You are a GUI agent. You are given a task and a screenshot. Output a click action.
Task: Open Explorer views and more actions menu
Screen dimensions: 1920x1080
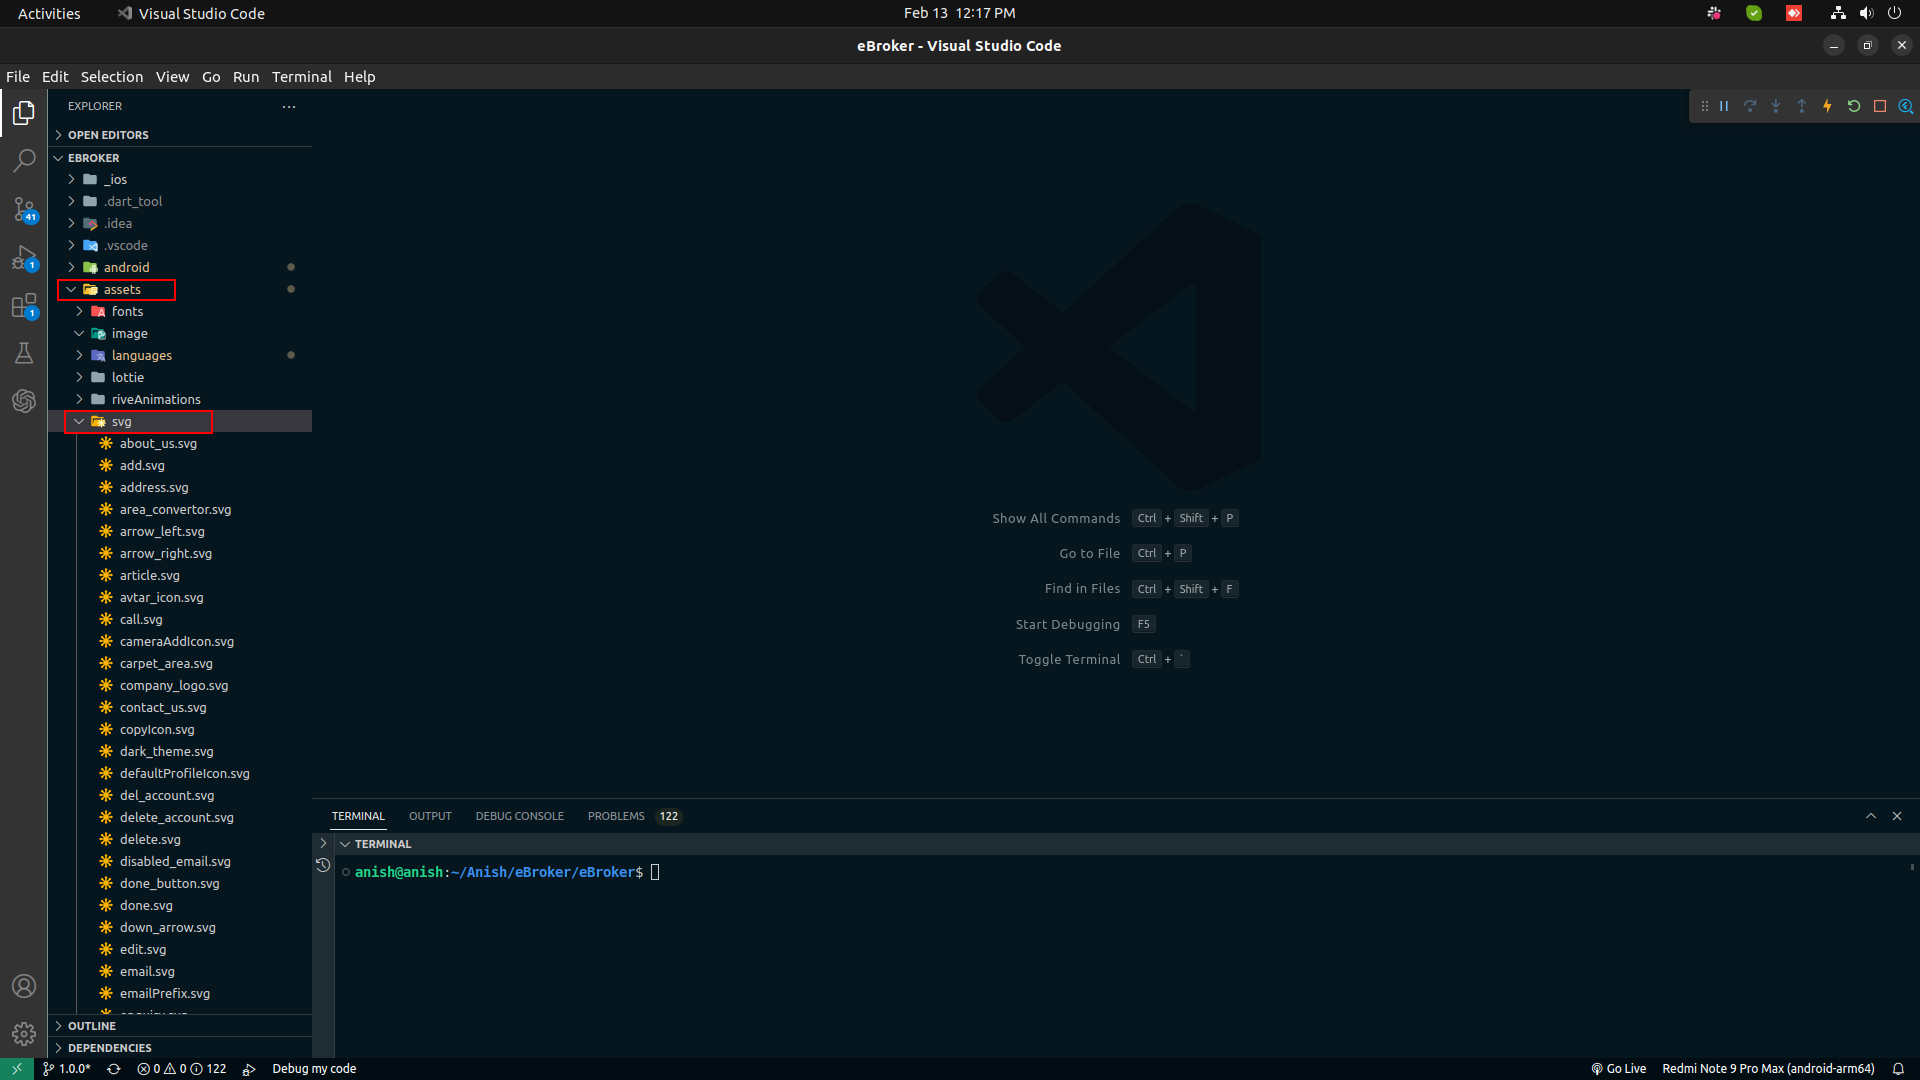(x=289, y=106)
